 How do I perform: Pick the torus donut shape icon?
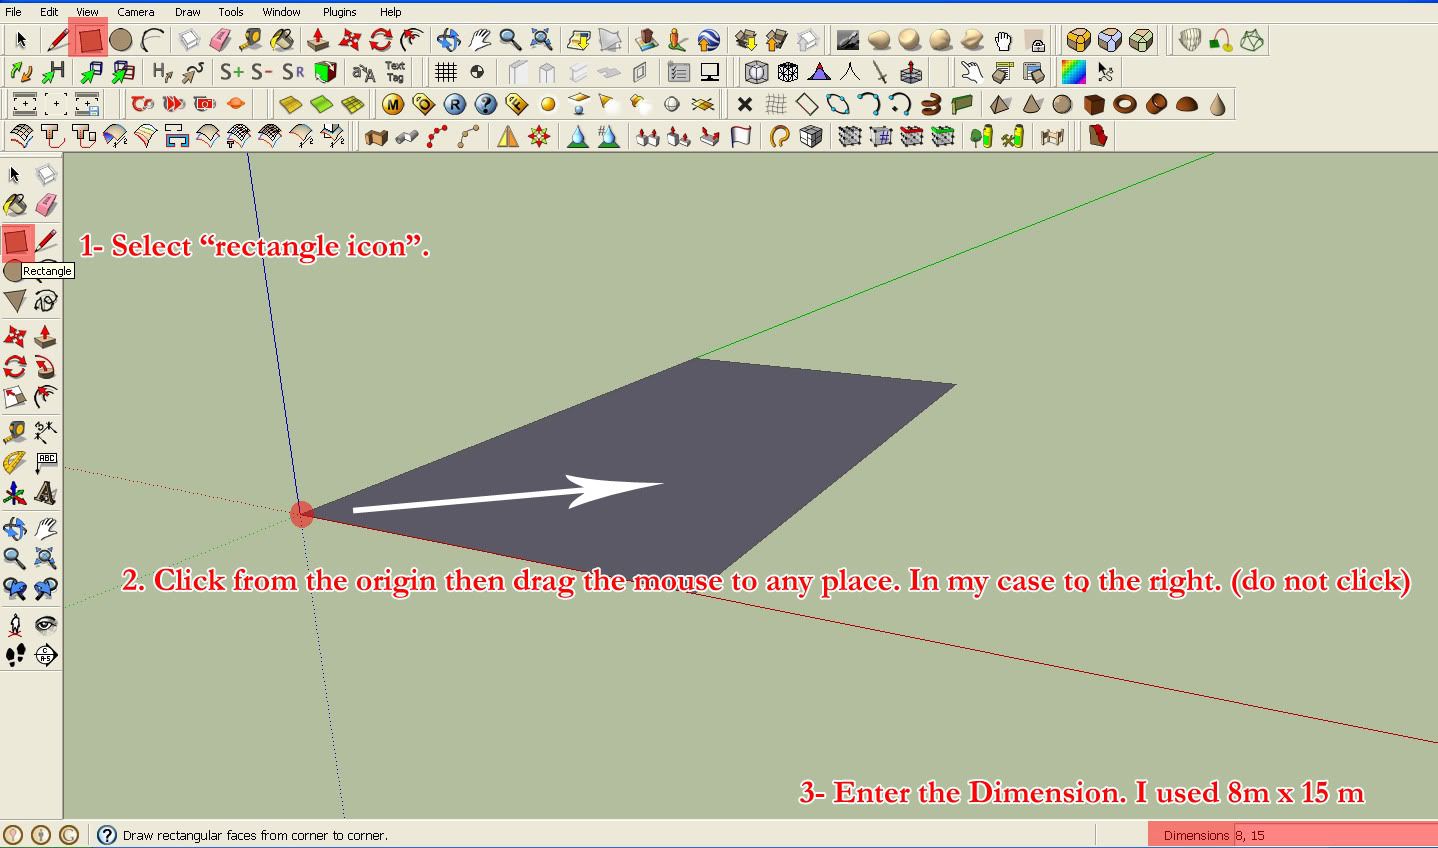[x=1125, y=104]
